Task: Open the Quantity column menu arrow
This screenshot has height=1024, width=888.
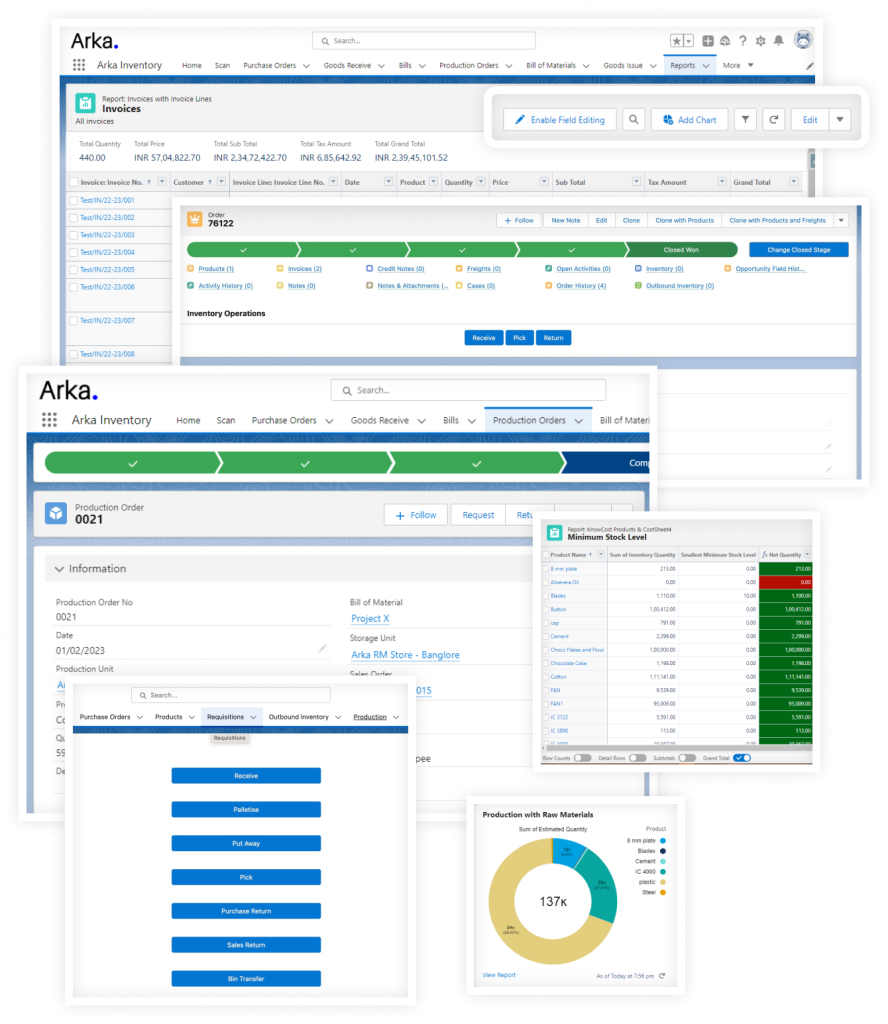Action: (x=481, y=182)
